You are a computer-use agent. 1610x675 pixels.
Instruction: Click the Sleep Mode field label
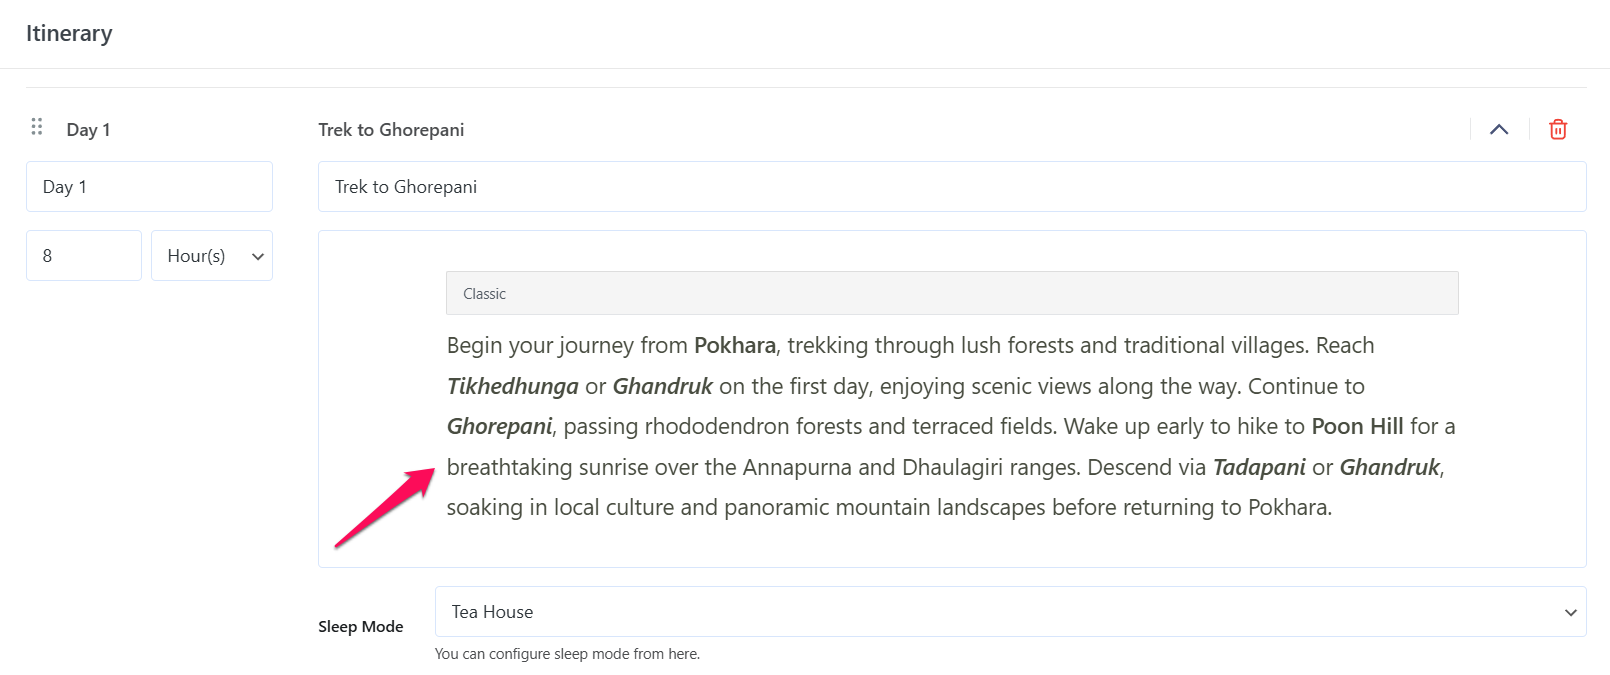click(x=360, y=627)
